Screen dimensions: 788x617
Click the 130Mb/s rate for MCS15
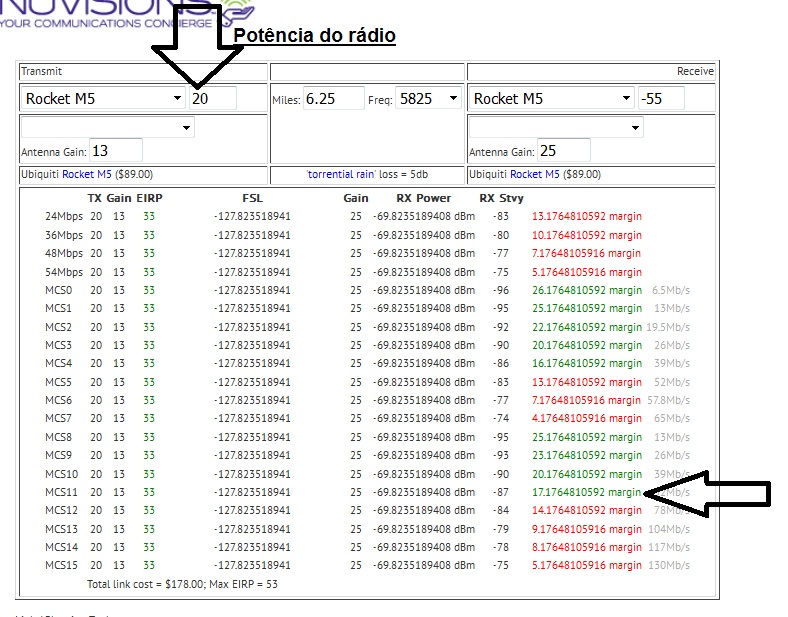click(x=669, y=565)
